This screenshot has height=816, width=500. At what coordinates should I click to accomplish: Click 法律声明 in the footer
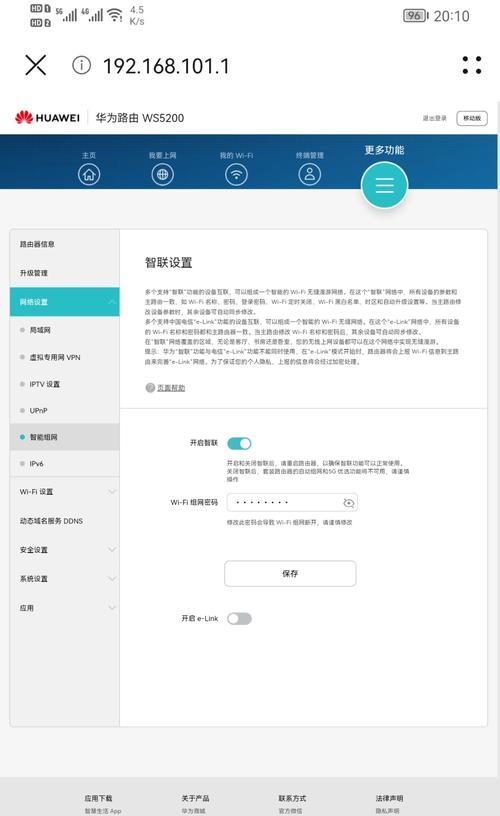(x=389, y=798)
